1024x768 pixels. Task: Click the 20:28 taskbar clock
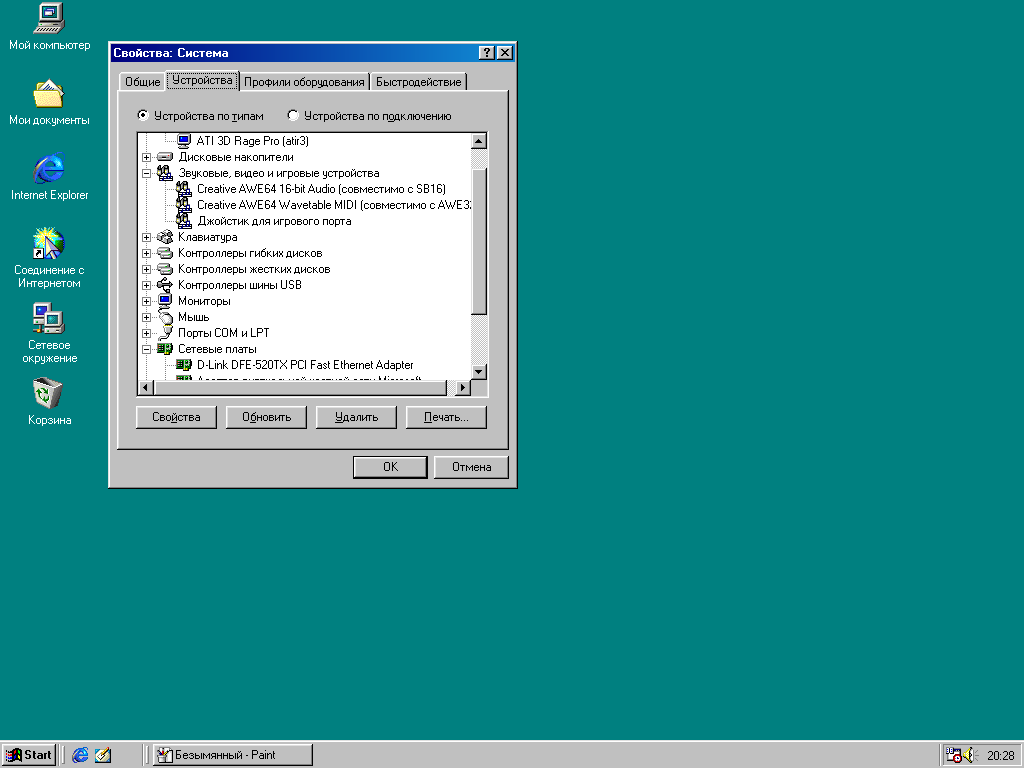pyautogui.click(x=1000, y=756)
